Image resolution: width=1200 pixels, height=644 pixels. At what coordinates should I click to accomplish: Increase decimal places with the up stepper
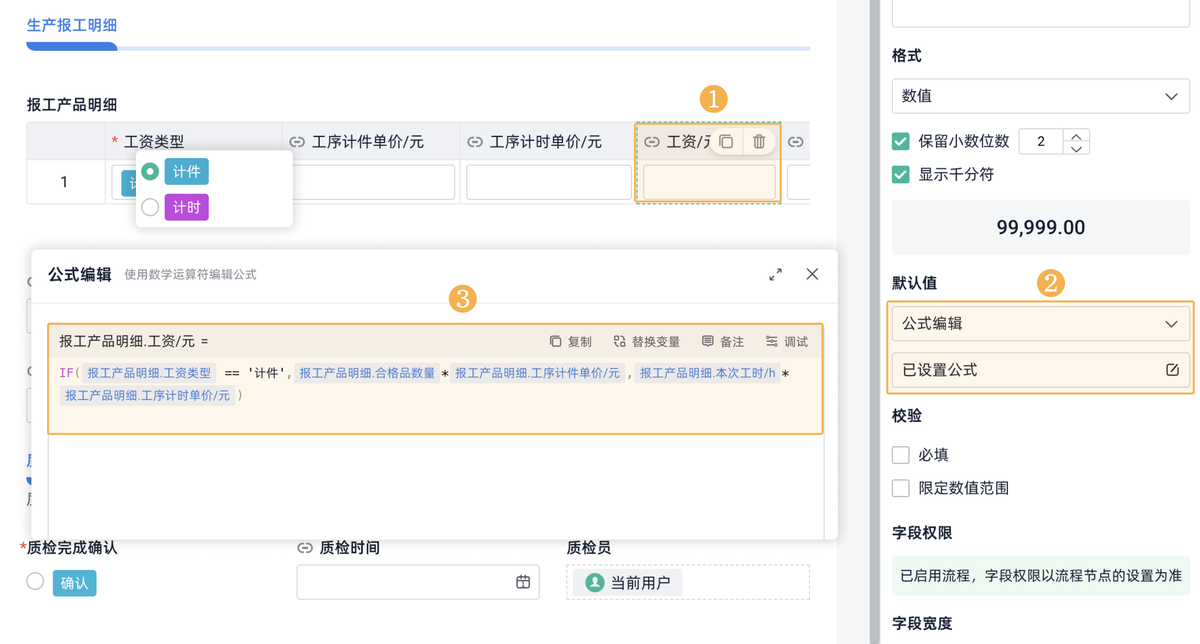pos(1076,135)
